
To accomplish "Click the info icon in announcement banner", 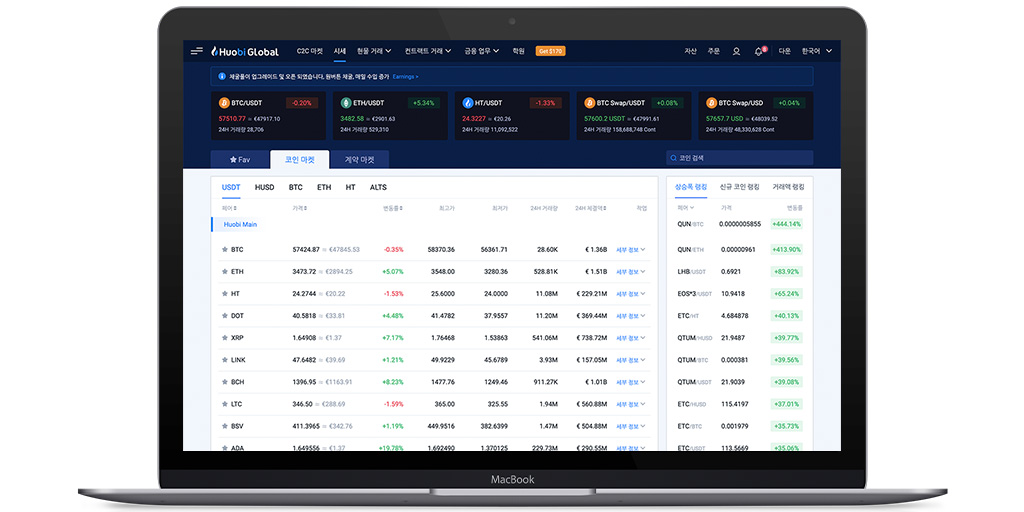I will pos(222,76).
